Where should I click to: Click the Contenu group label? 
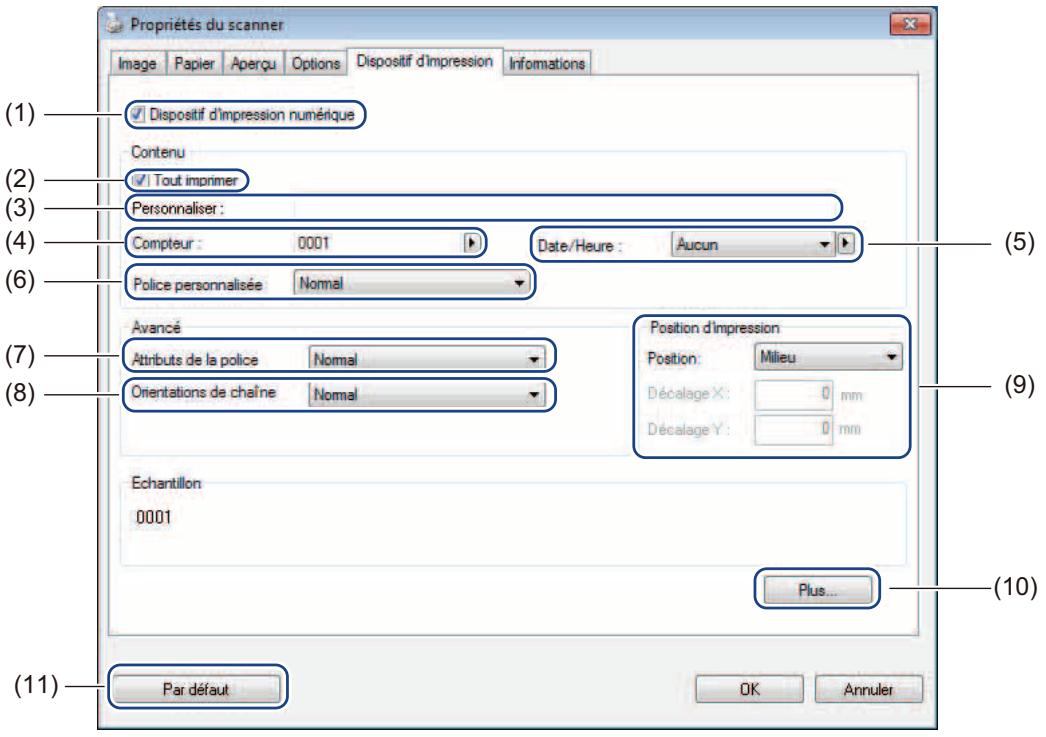click(158, 151)
